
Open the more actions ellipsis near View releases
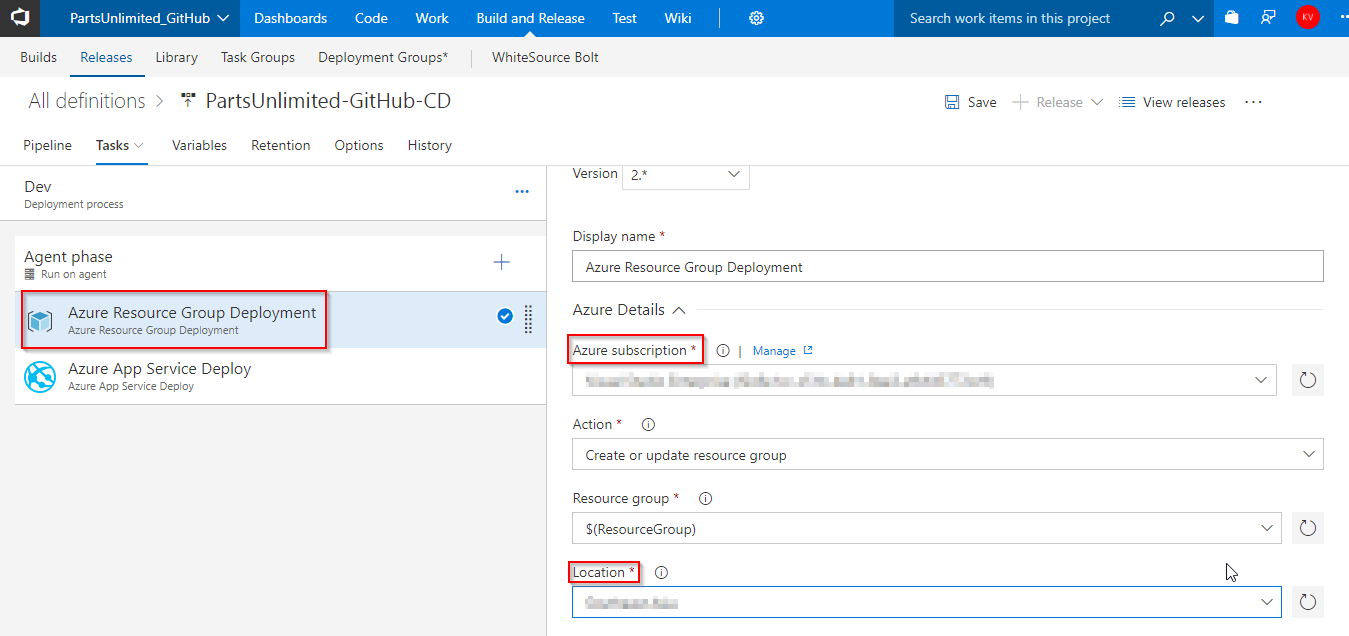tap(1254, 102)
